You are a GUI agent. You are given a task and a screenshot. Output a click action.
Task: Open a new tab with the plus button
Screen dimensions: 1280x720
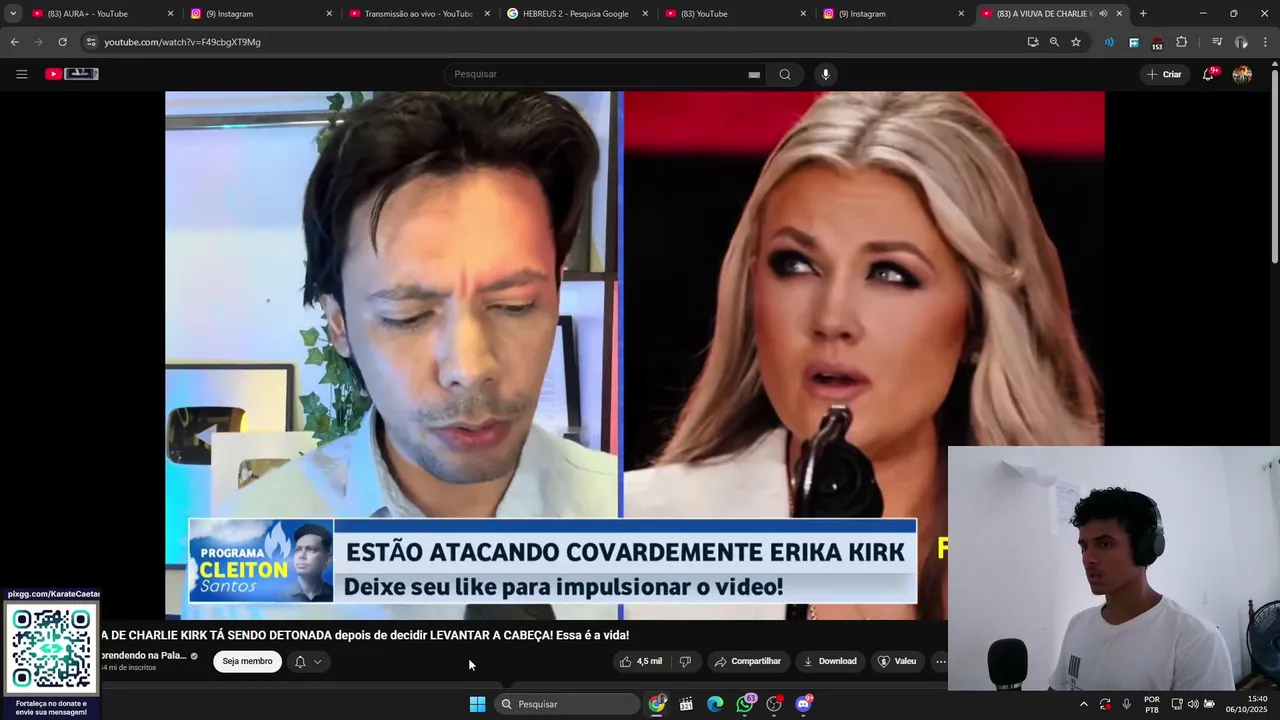(x=1143, y=14)
